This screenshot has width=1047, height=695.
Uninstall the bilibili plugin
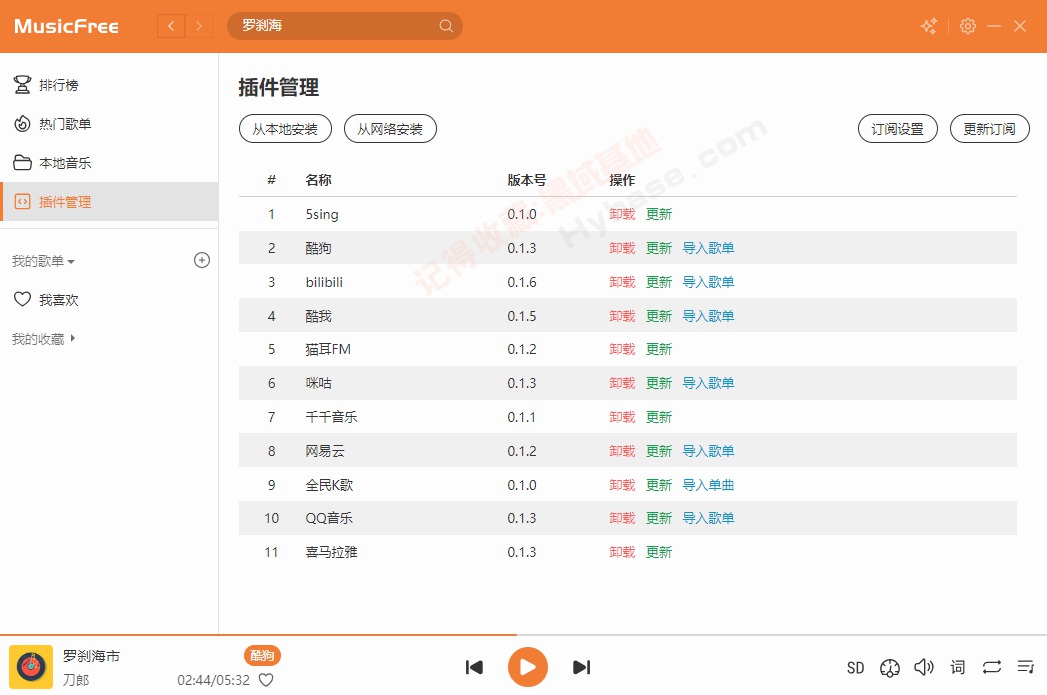pos(622,282)
